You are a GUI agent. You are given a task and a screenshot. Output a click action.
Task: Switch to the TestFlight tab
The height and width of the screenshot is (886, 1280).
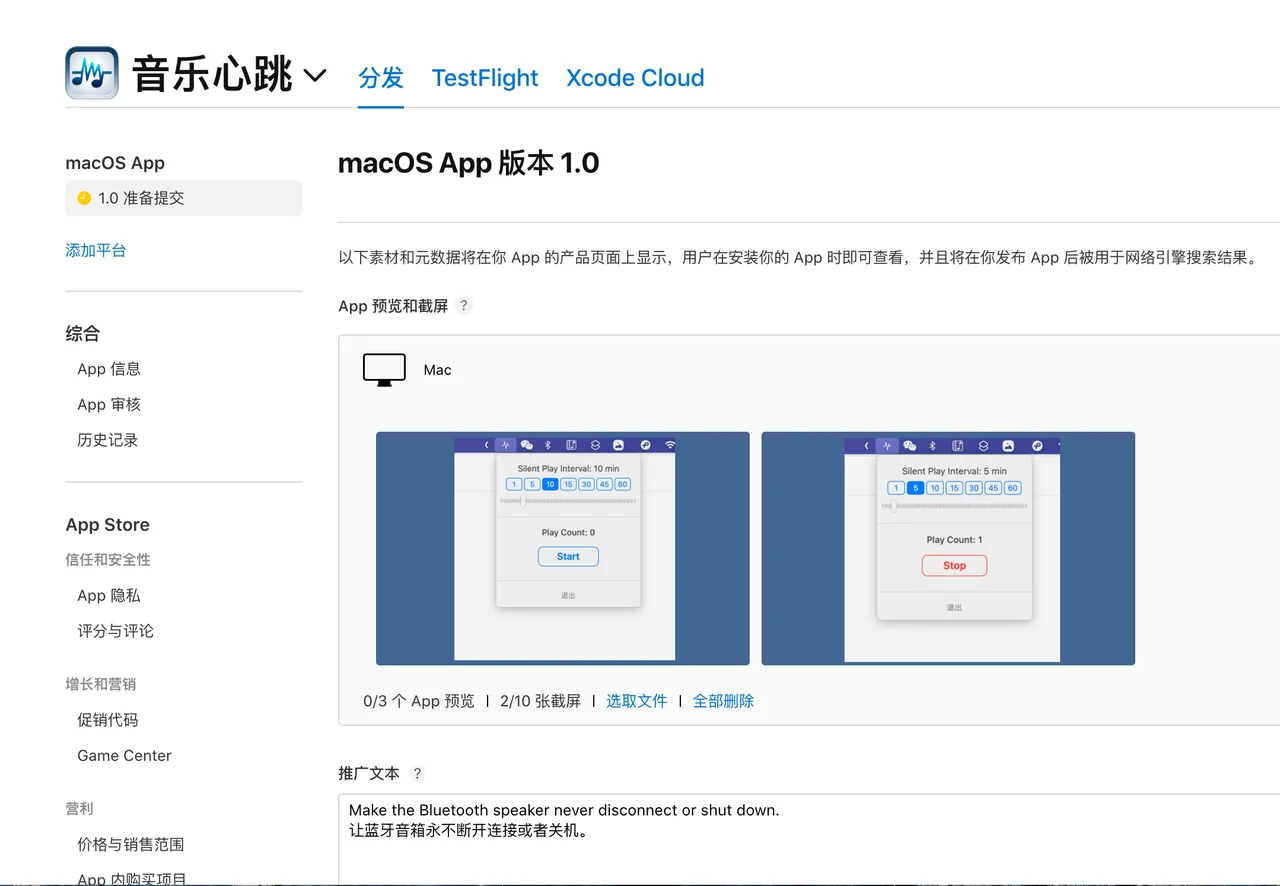[x=485, y=77]
